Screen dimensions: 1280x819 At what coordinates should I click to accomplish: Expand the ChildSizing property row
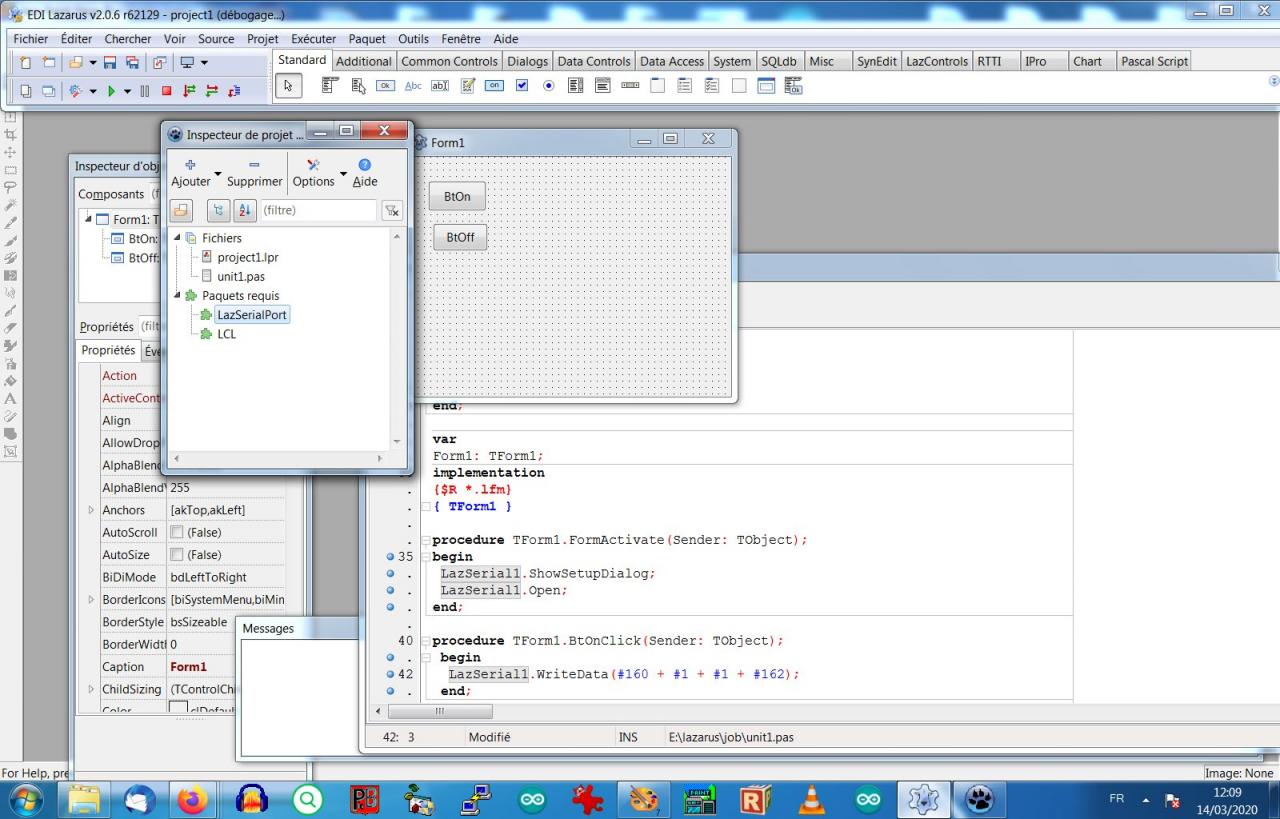[x=91, y=689]
